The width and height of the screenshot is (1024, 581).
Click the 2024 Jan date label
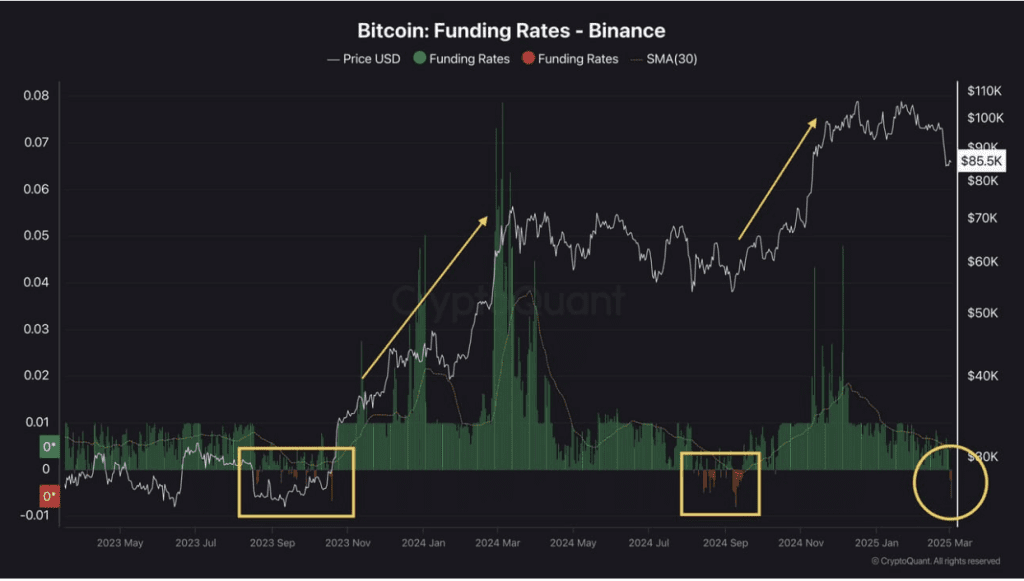[423, 543]
